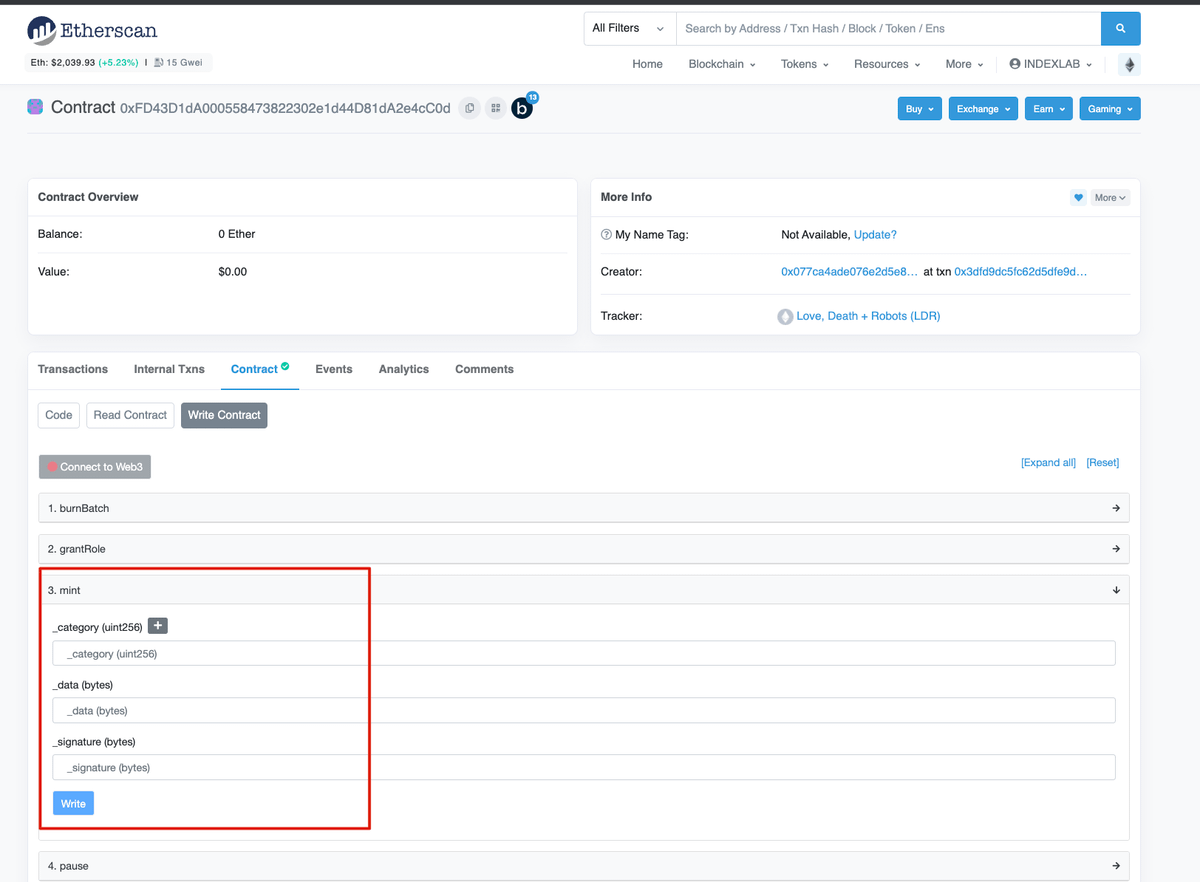This screenshot has height=882, width=1200.
Task: Click the Blockscan chat 'b' icon
Action: pyautogui.click(x=522, y=108)
